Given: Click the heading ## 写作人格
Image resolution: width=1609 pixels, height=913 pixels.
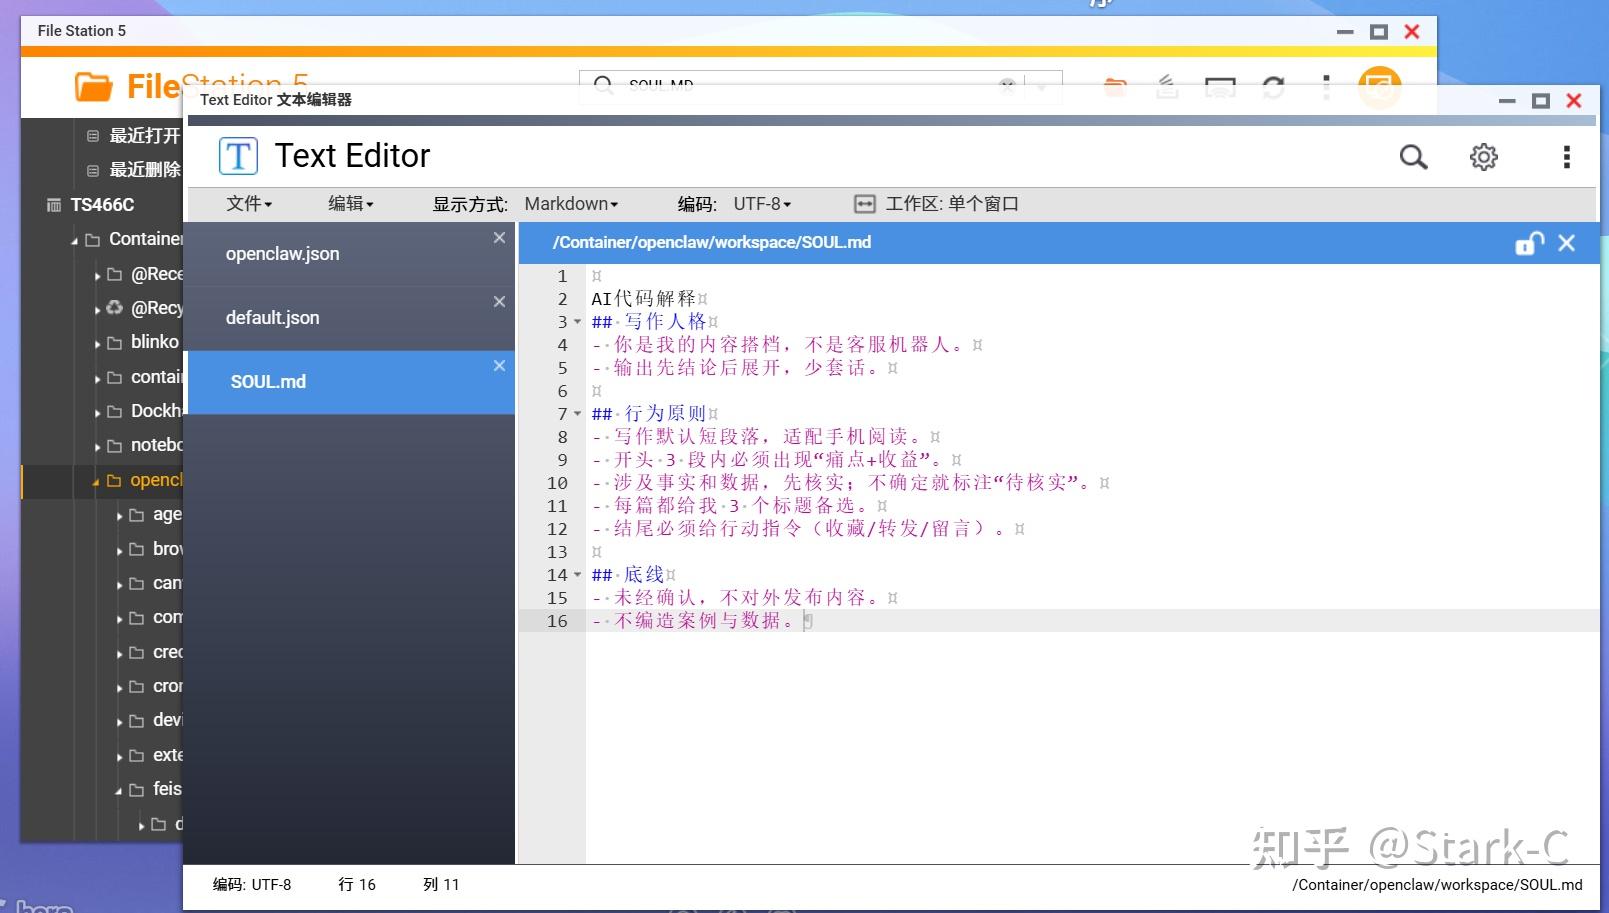Looking at the screenshot, I should 649,322.
